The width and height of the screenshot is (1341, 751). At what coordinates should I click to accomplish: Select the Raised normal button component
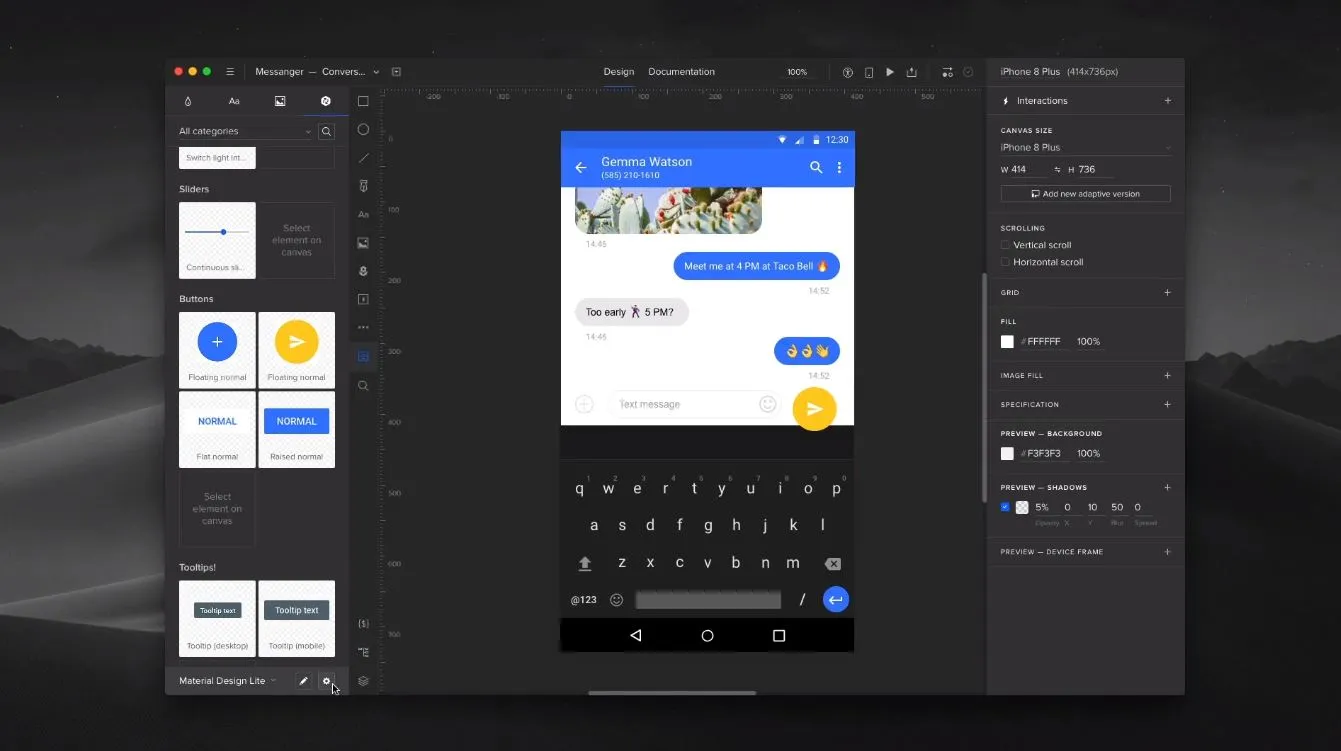tap(296, 430)
